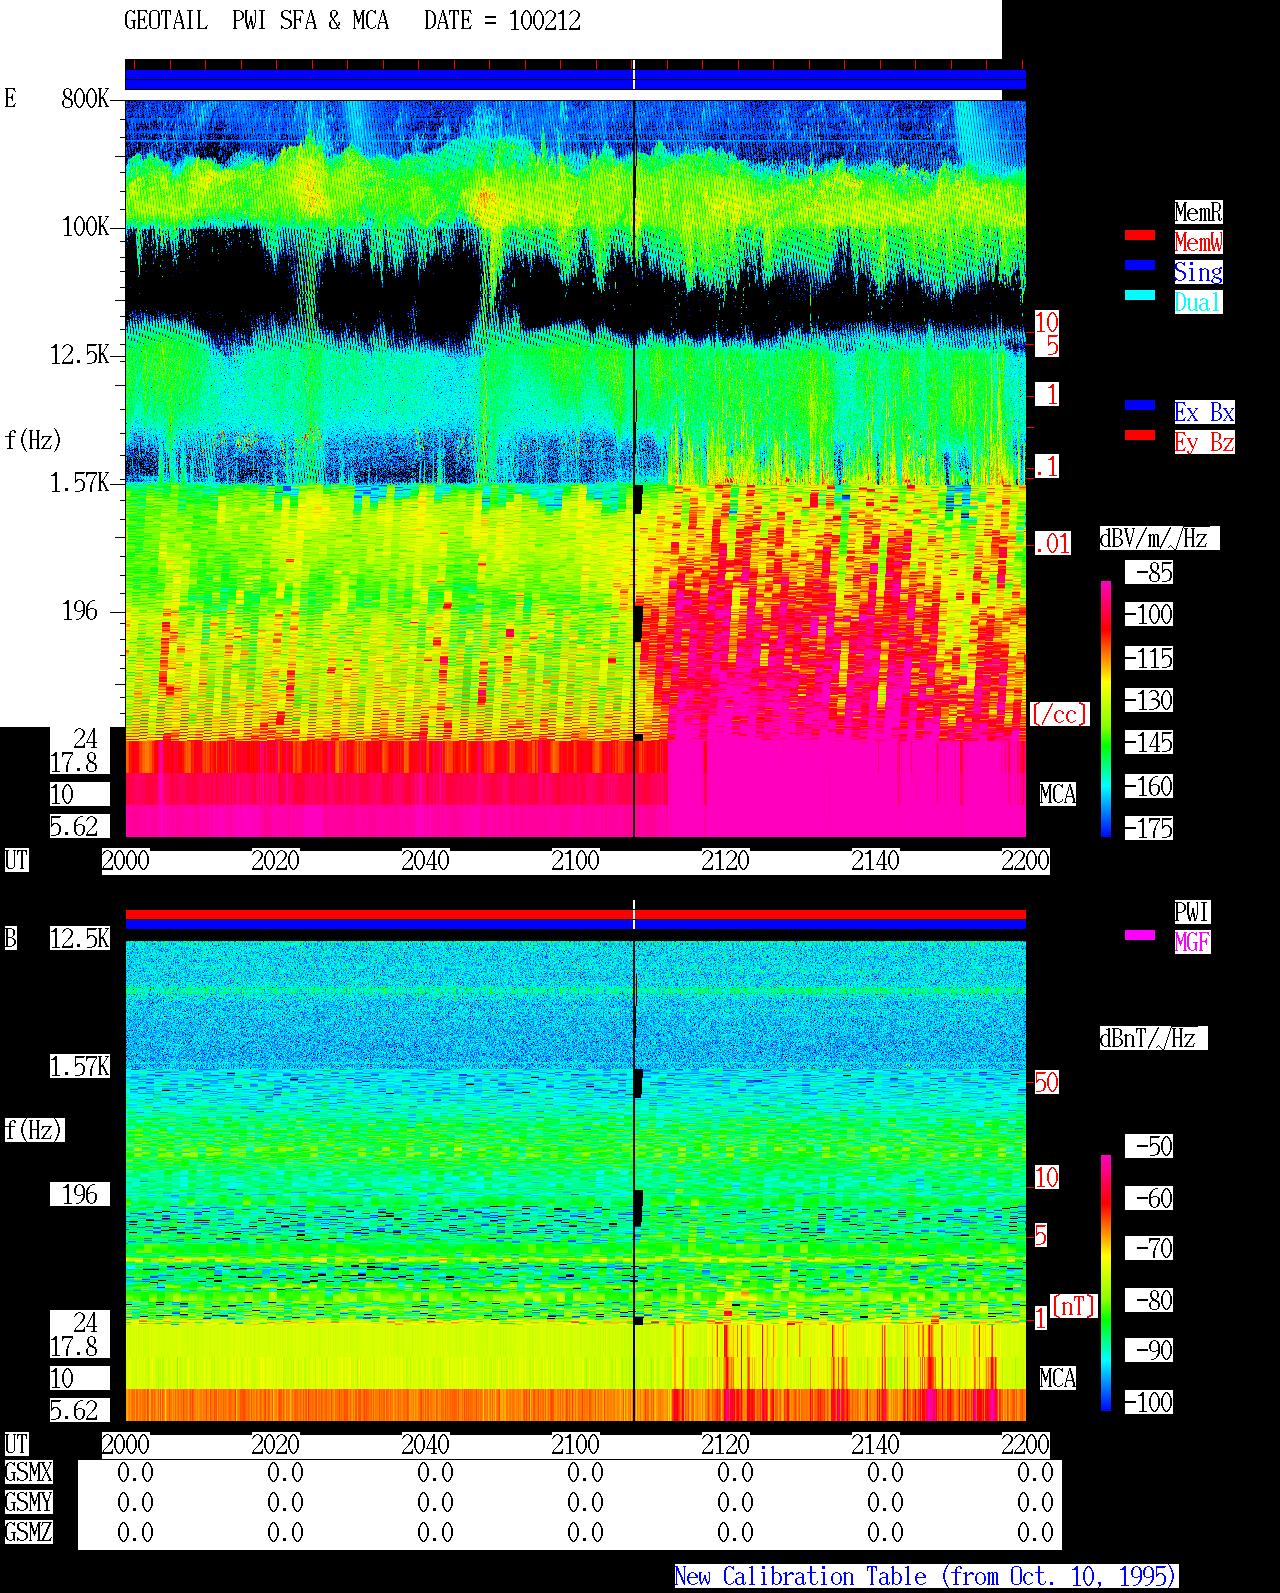Click the dBnT/√Hz vertical color scale bar

1106,1283
